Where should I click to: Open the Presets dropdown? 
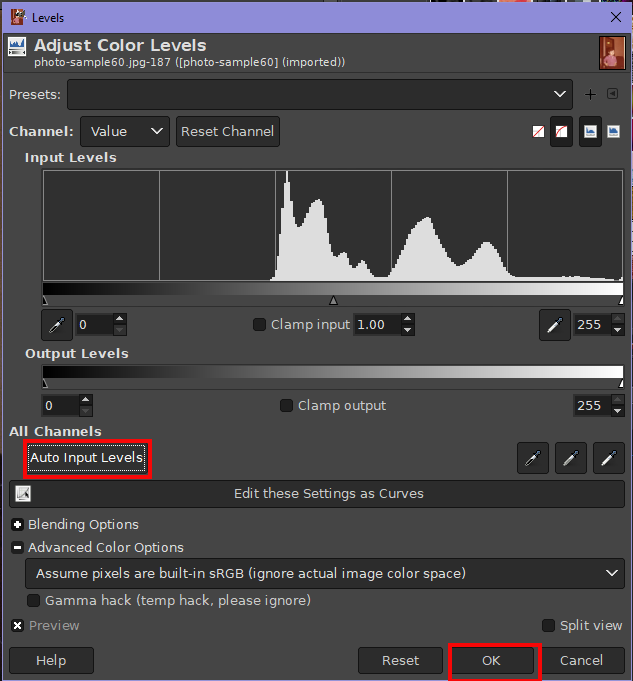pos(320,94)
